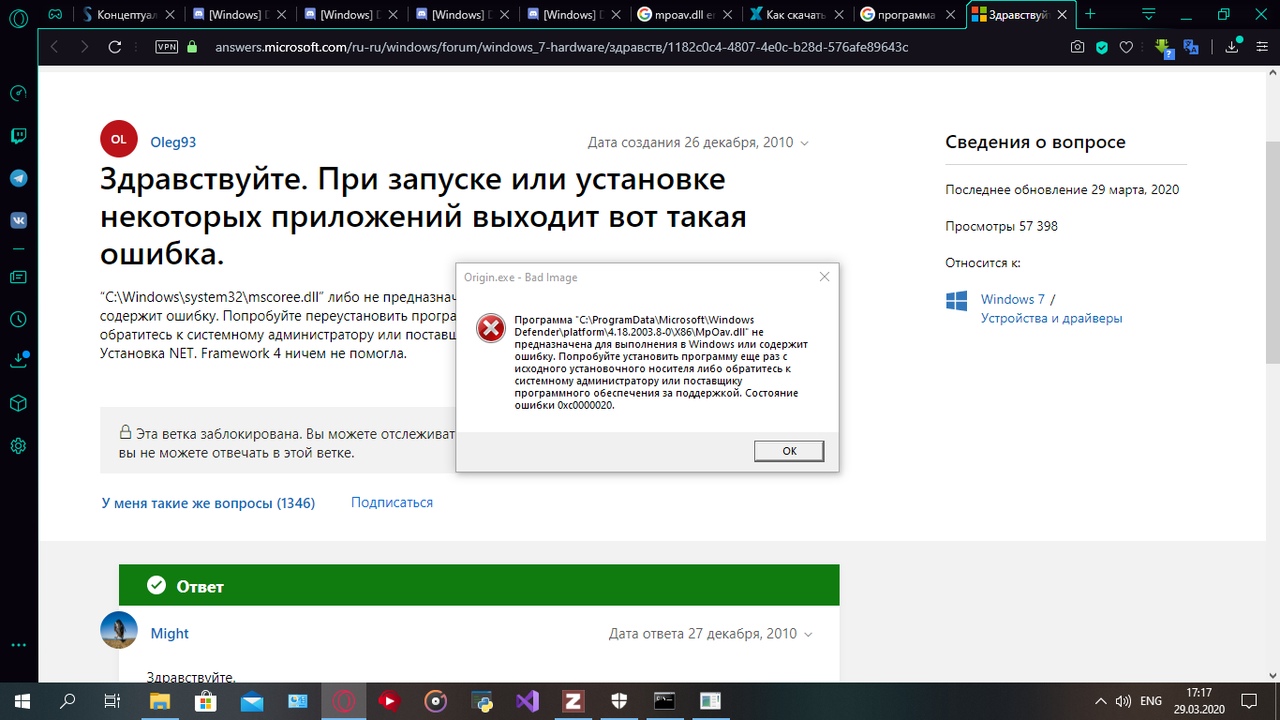Open File Explorer from taskbar
Image resolution: width=1280 pixels, height=720 pixels.
click(x=160, y=701)
